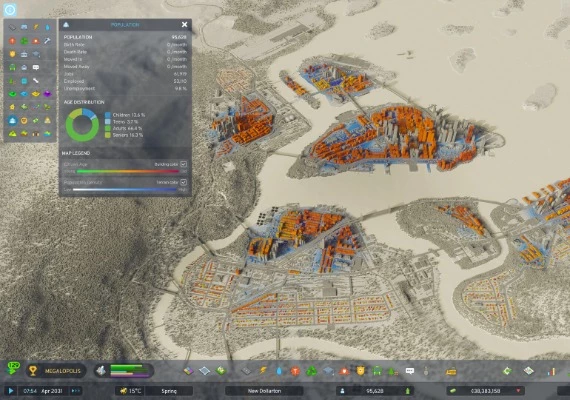
Task: Open transportation bus menu in bottom toolbar
Action: pyautogui.click(x=377, y=371)
